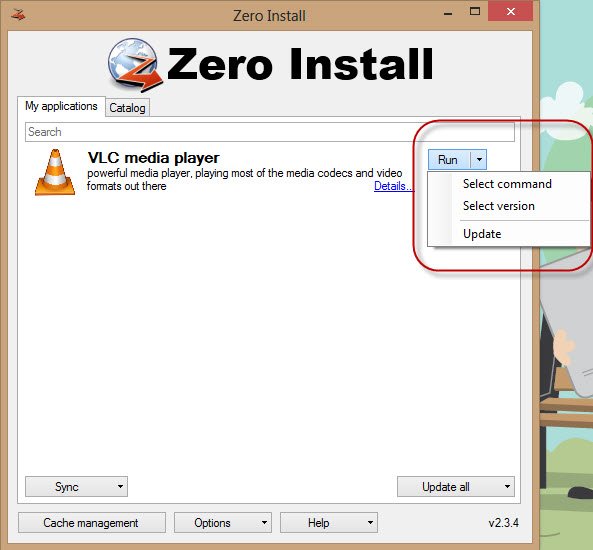Viewport: 593px width, 550px height.
Task: Run VLC media player
Action: coord(449,160)
